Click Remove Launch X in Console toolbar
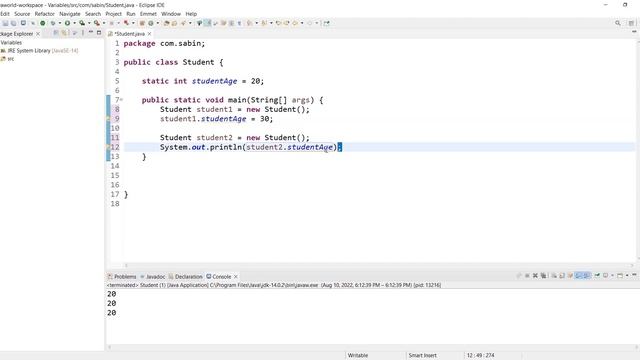Screen dimensions: 640x360 click(x=535, y=276)
